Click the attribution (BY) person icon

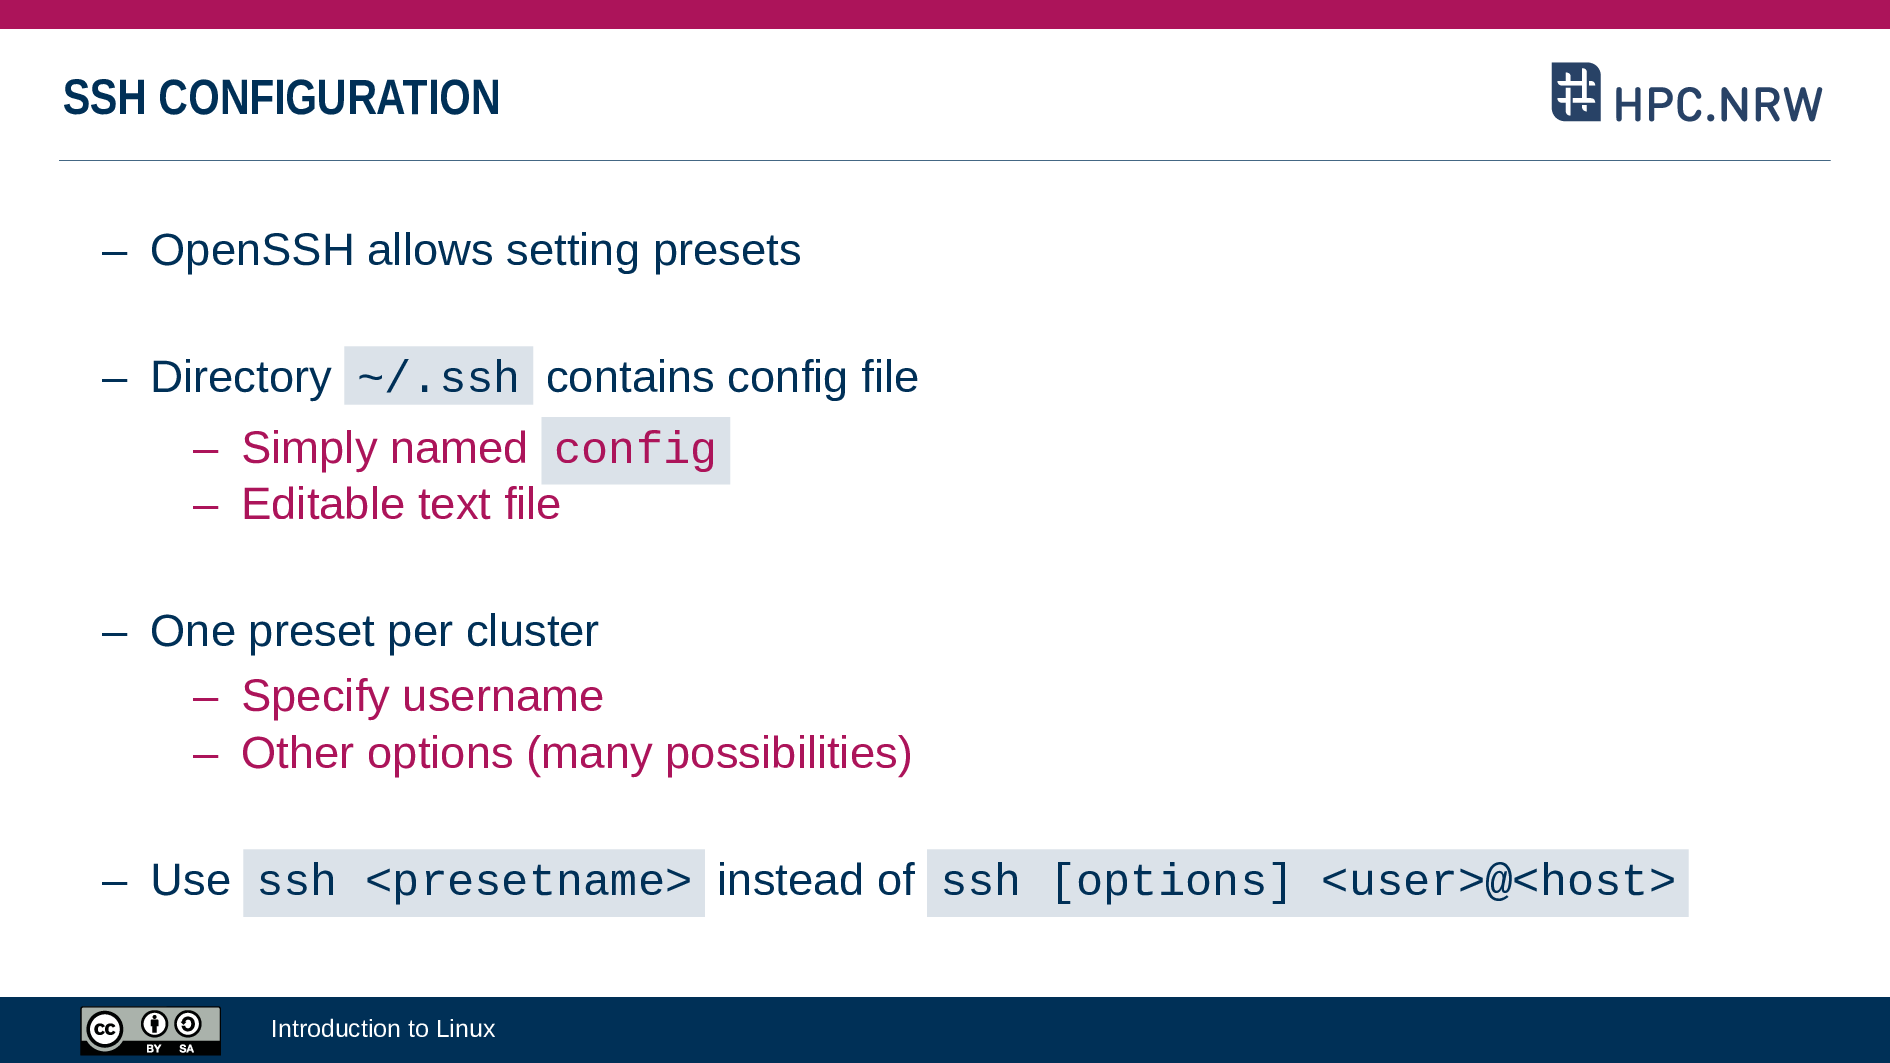coord(154,1024)
